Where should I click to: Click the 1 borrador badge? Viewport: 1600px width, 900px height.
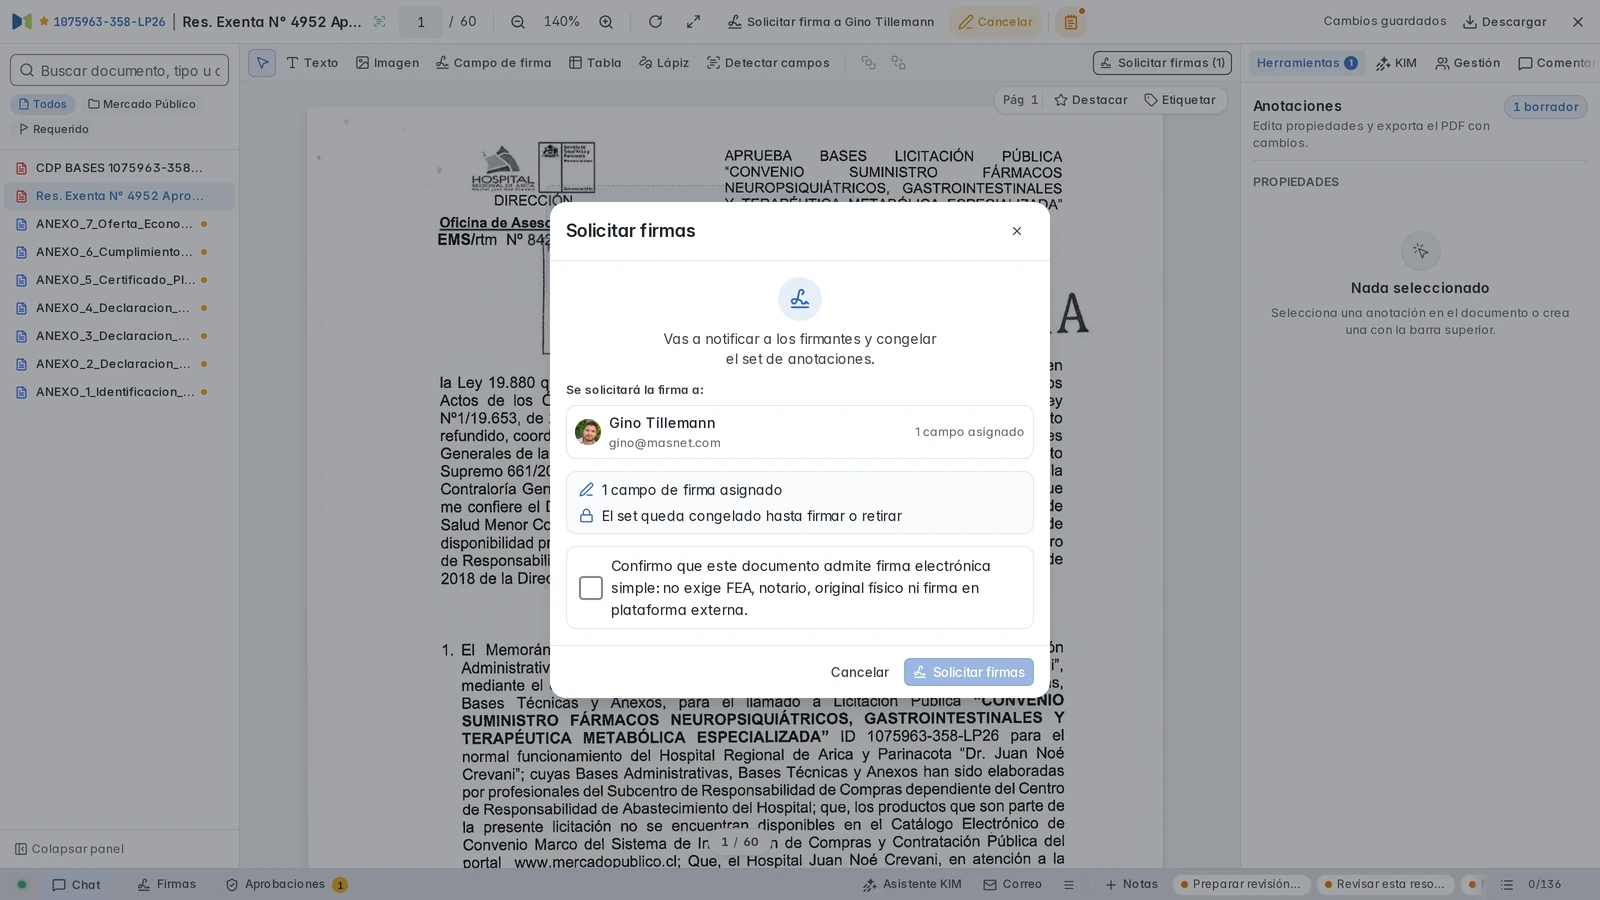[1545, 107]
